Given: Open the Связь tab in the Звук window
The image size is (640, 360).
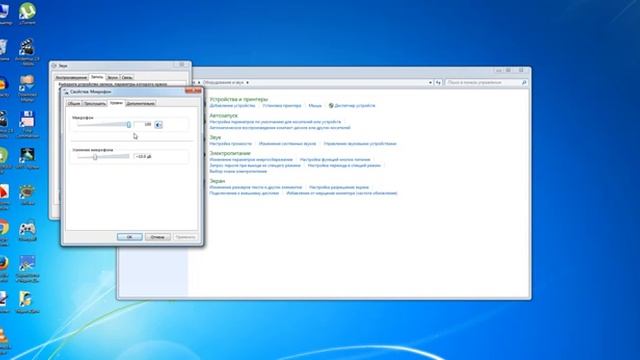Looking at the screenshot, I should 127,78.
